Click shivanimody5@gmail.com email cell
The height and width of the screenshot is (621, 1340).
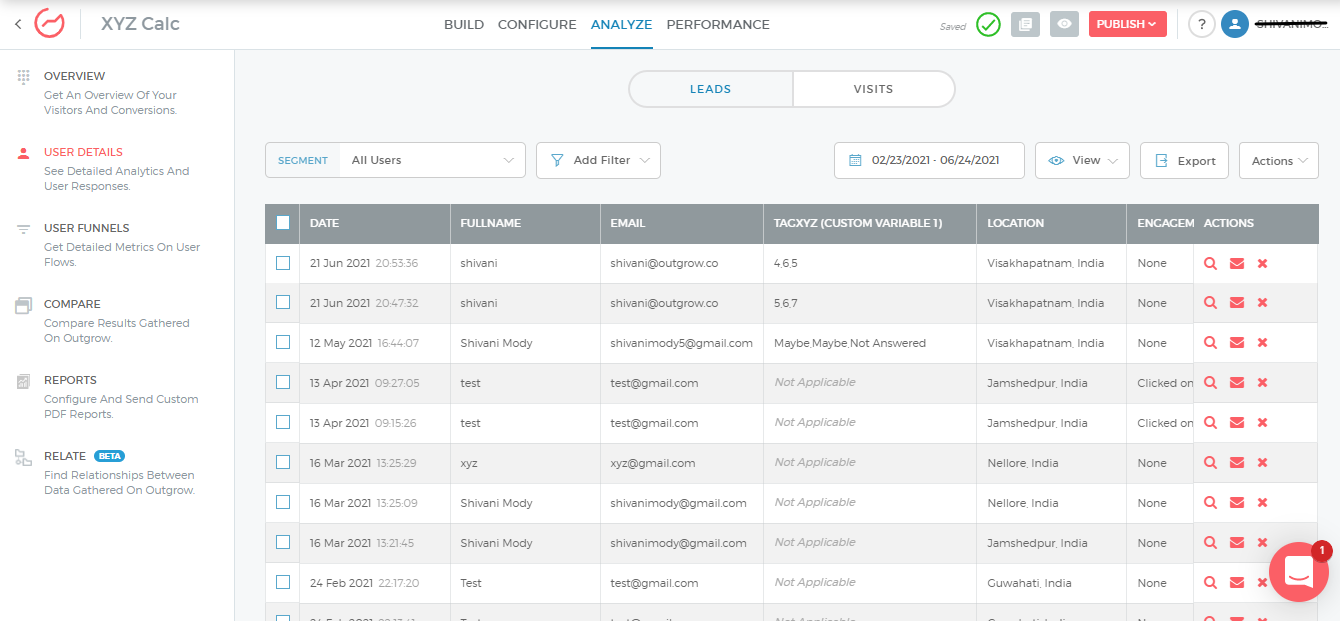pyautogui.click(x=681, y=343)
